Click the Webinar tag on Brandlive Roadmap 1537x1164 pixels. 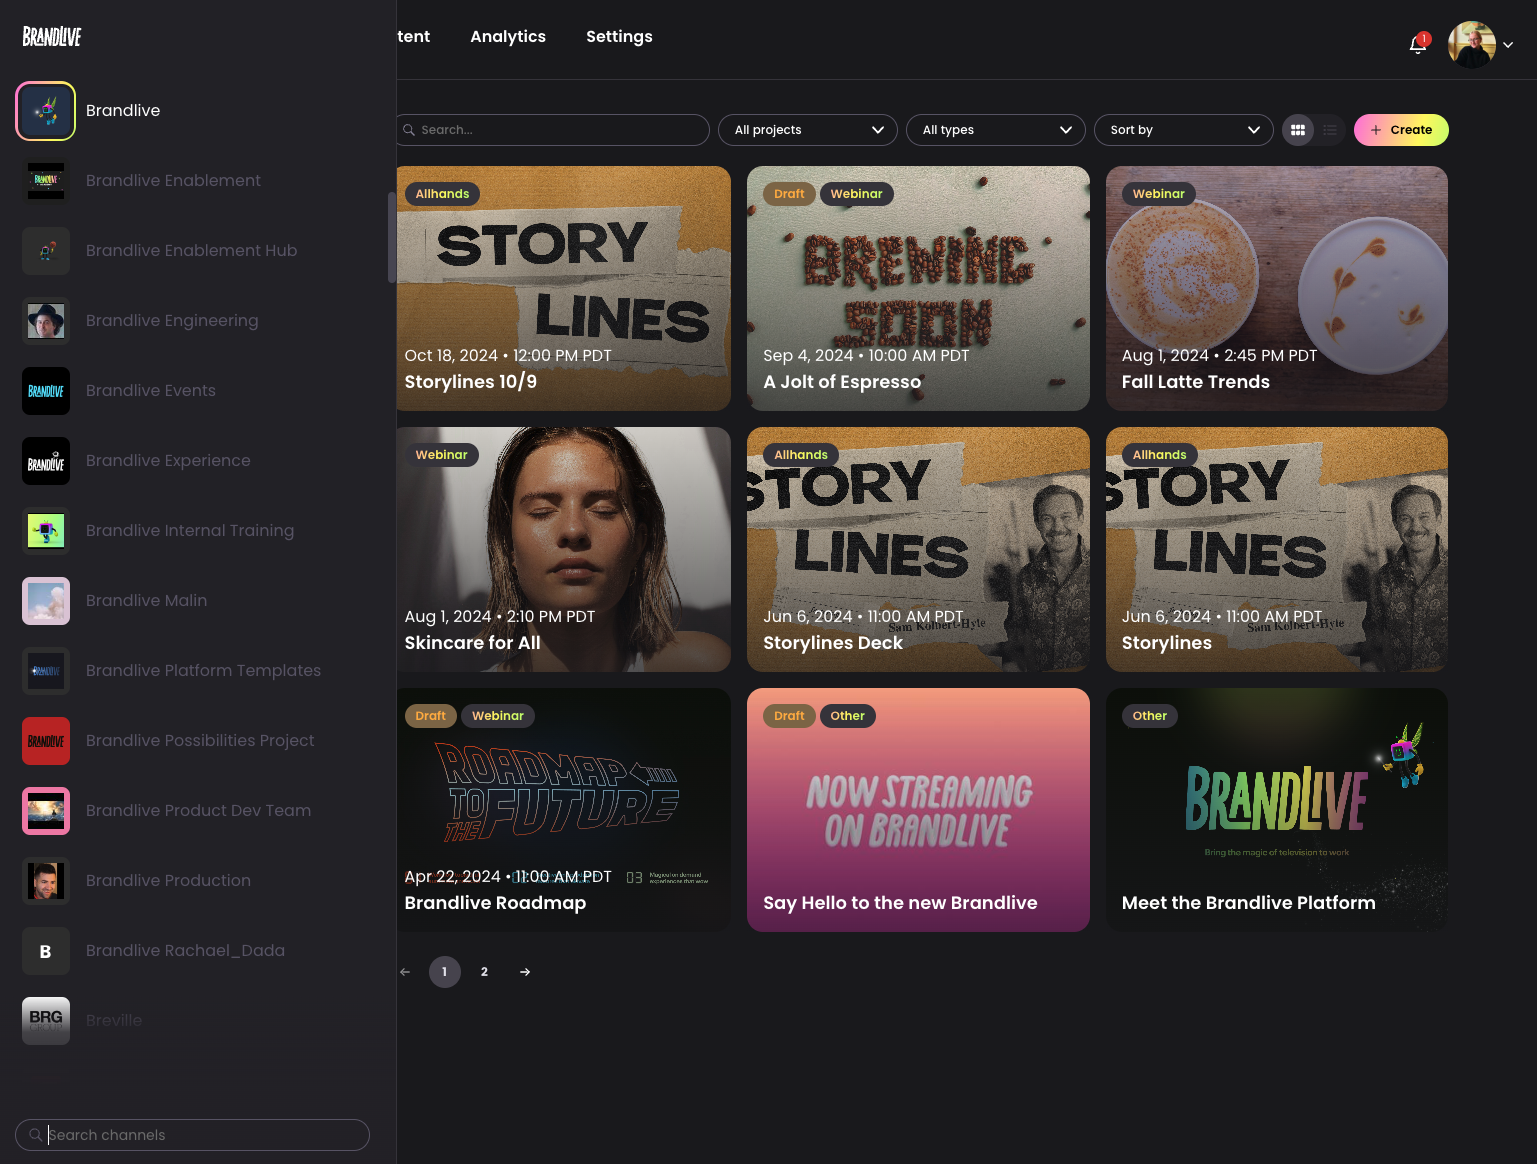pyautogui.click(x=498, y=716)
